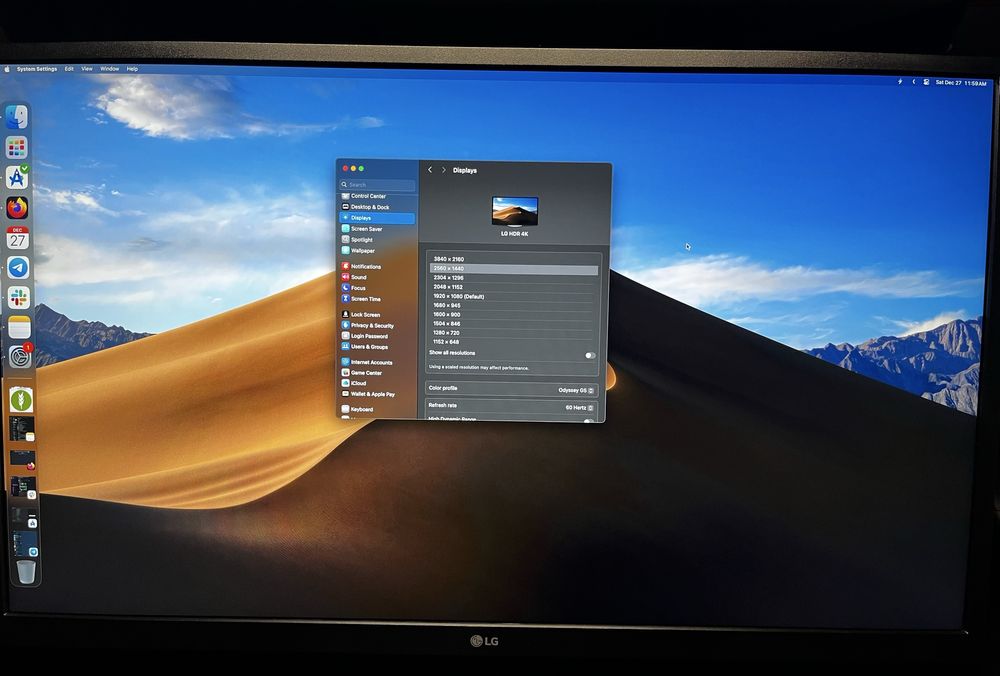This screenshot has height=676, width=1000.
Task: Select 3840 × 2160 resolution
Action: click(x=514, y=259)
